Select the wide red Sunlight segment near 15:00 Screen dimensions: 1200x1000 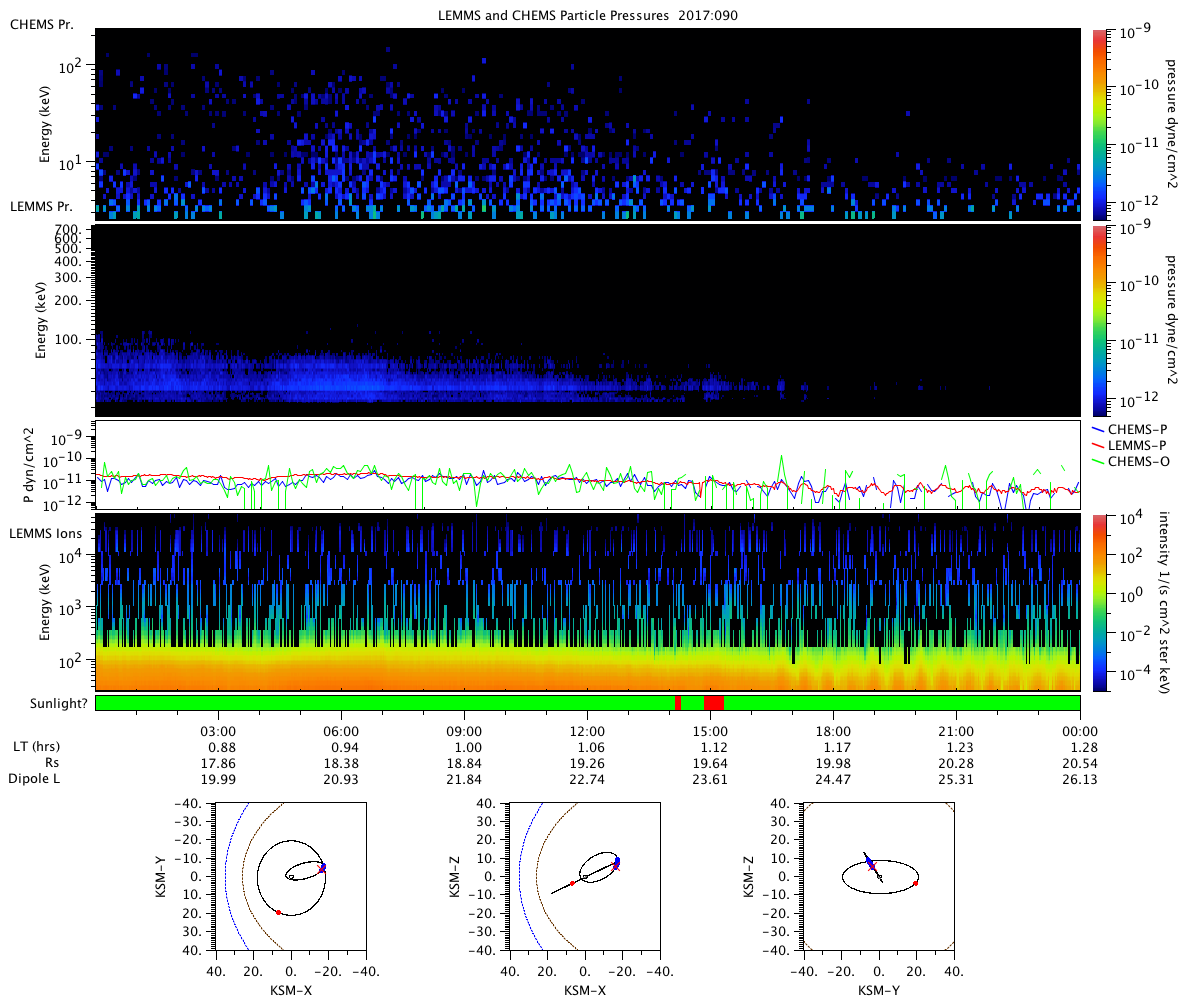[713, 703]
